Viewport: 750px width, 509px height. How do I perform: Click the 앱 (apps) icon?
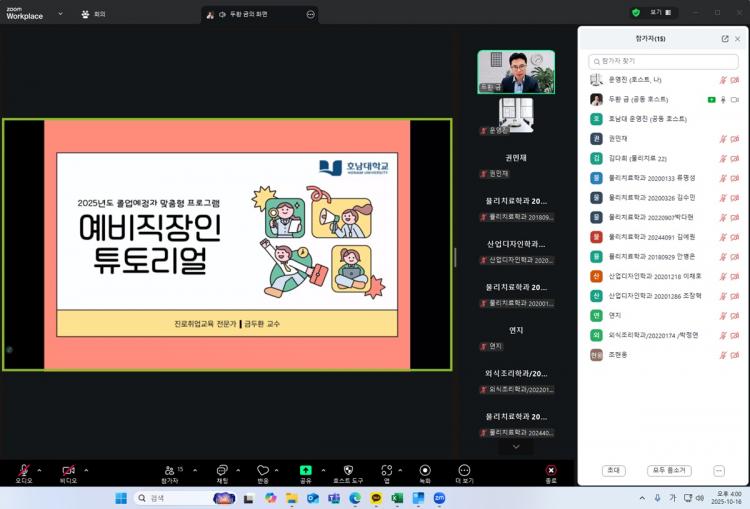tap(386, 469)
